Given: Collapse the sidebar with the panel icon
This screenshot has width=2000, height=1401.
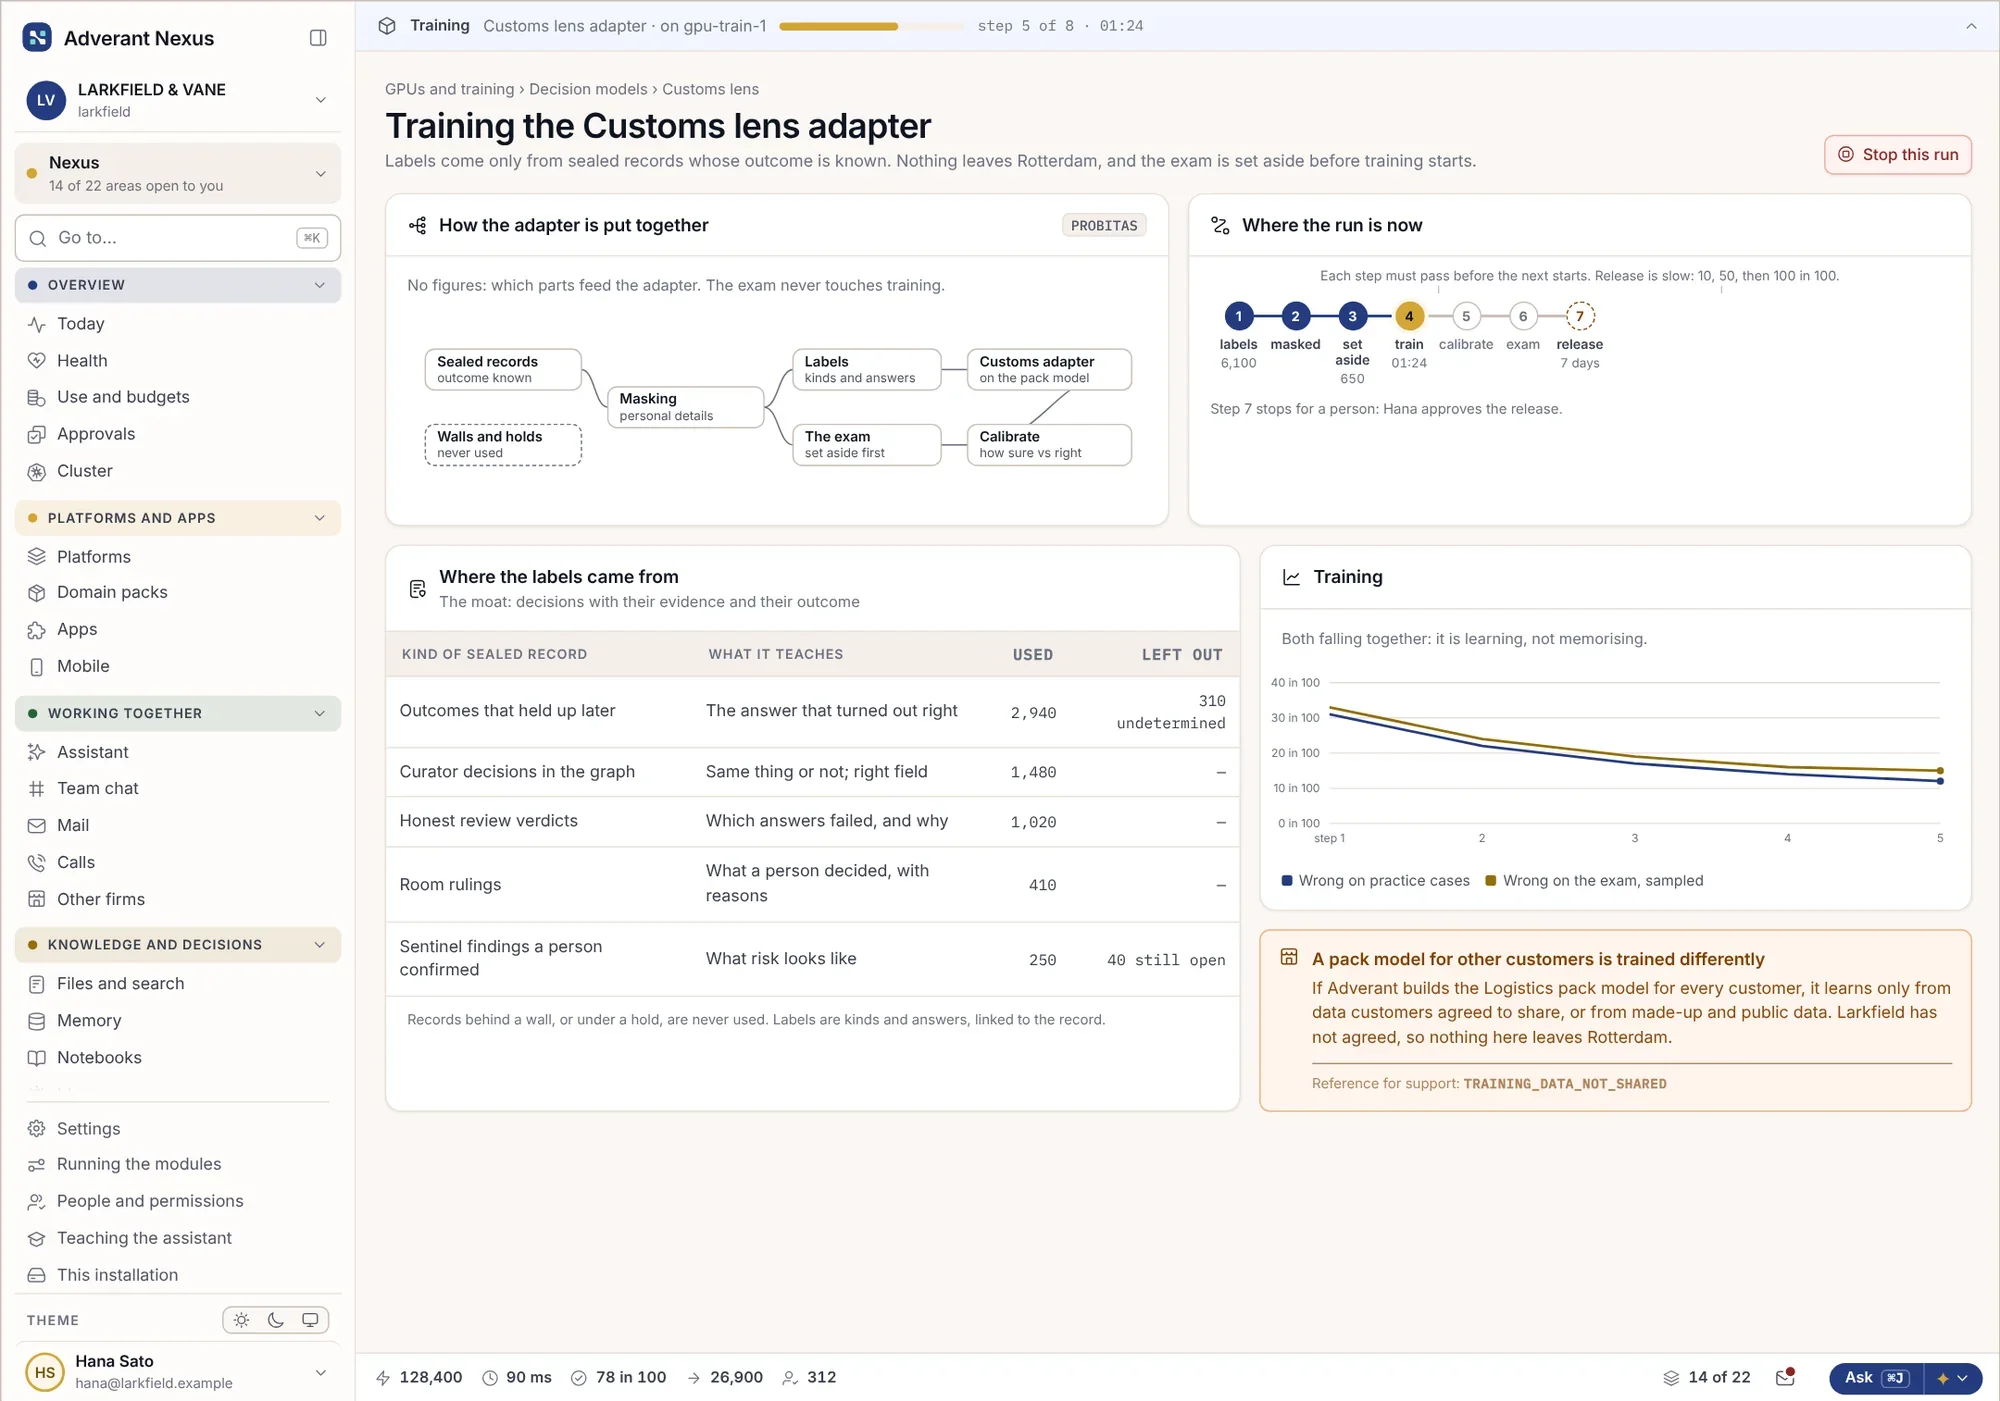Looking at the screenshot, I should click(x=318, y=38).
